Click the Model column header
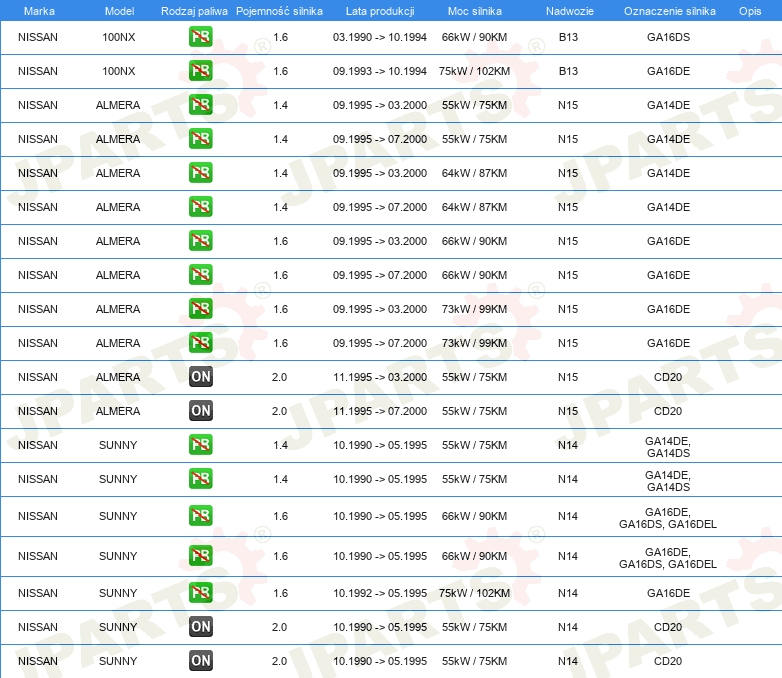Viewport: 782px width, 678px height. click(x=119, y=11)
